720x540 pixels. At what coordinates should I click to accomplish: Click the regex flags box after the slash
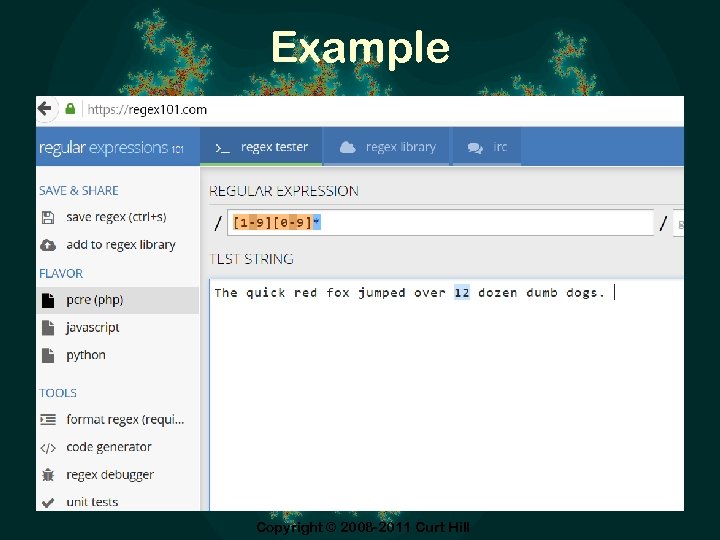(679, 224)
